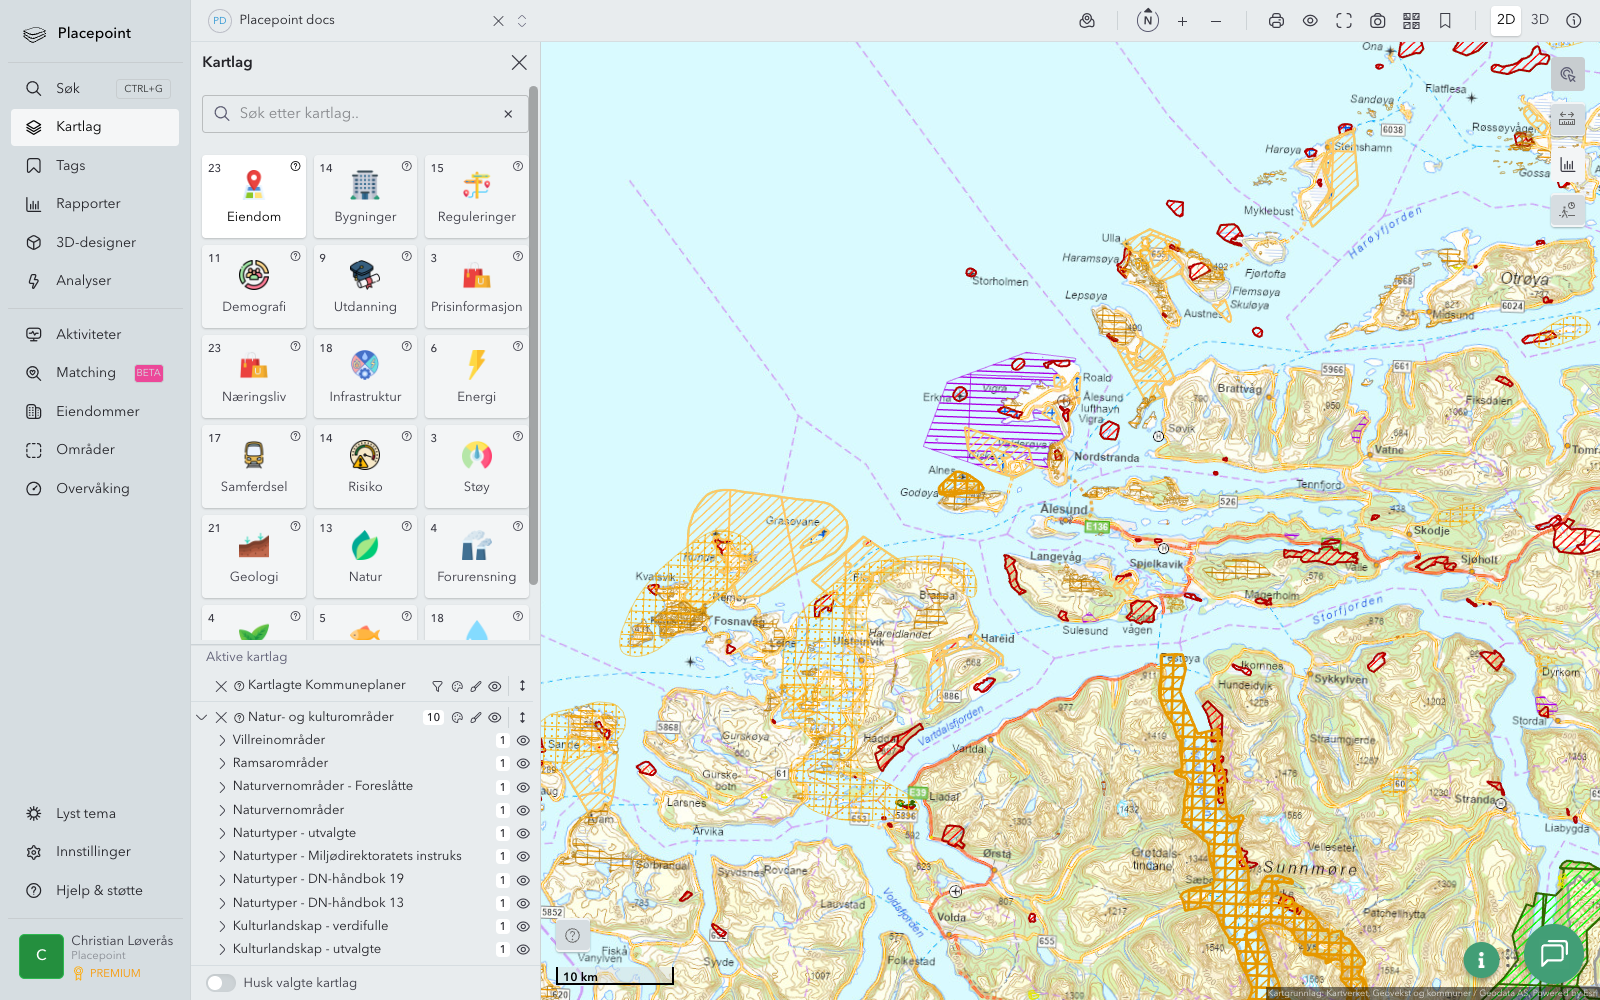
Task: Expand the Naturvernområder sublayer
Action: coord(222,810)
